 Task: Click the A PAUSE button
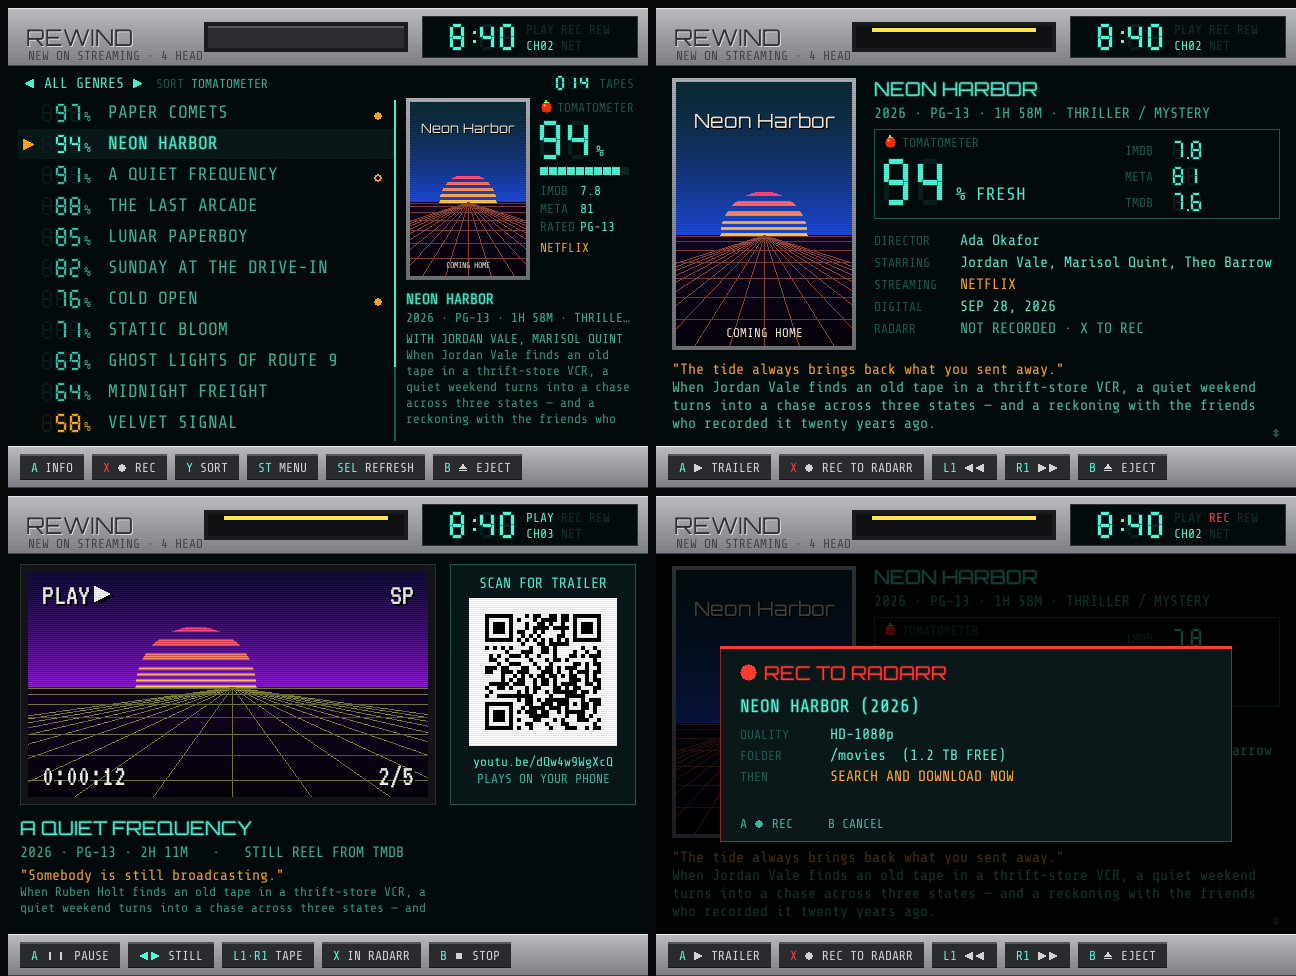70,955
